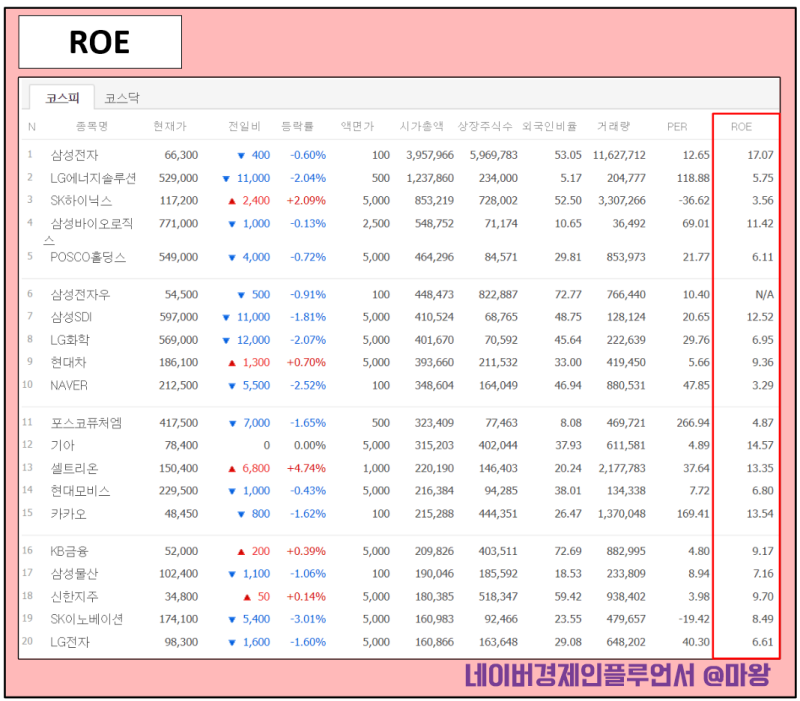800x701 pixels.
Task: Open the 삼성전자 stock link
Action: pos(74,155)
